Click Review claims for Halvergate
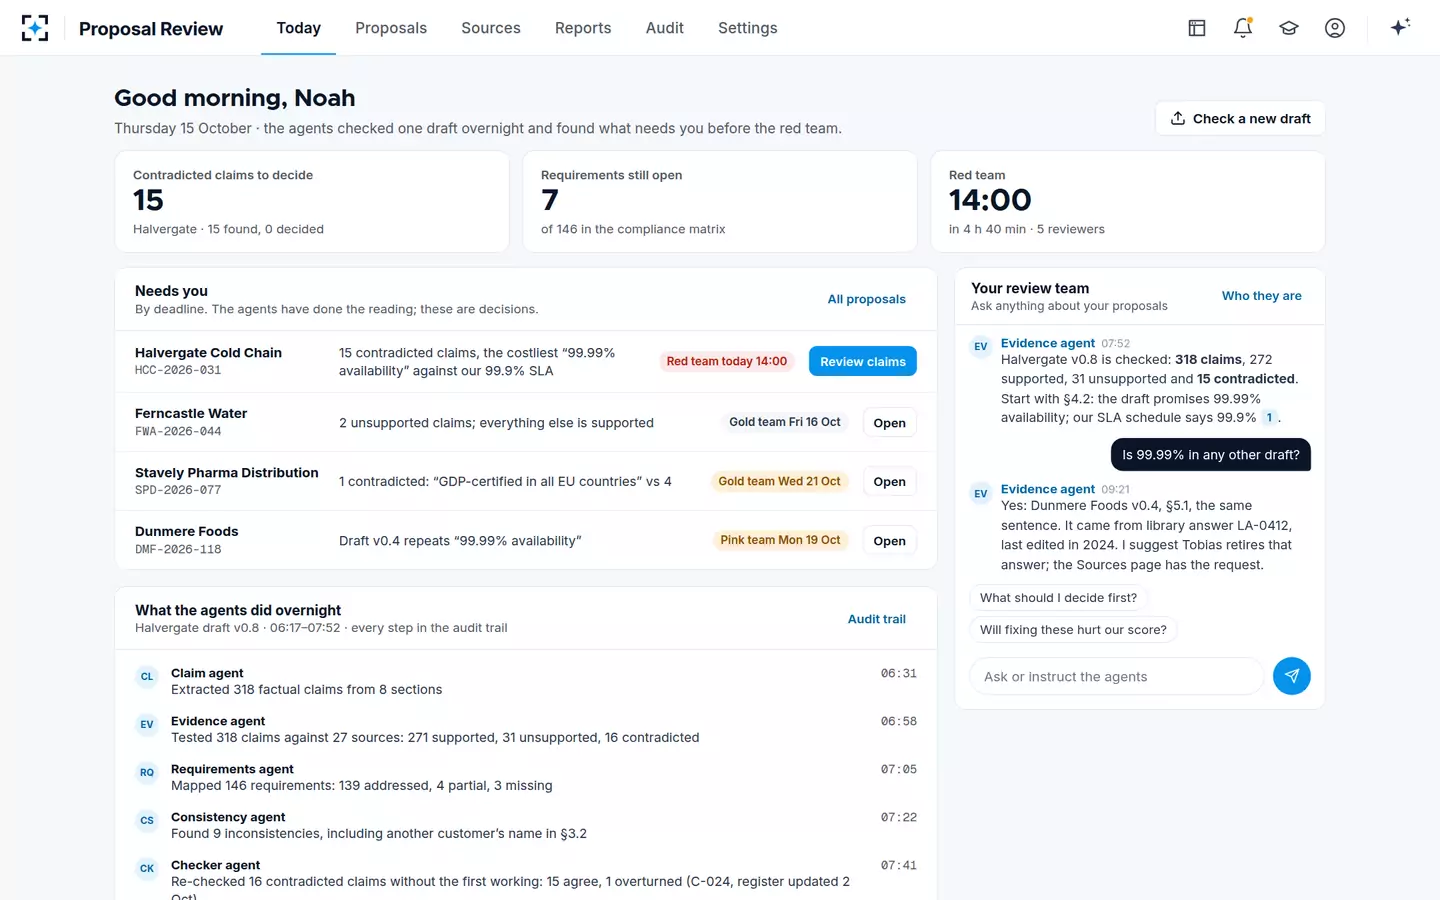This screenshot has height=900, width=1440. coord(863,361)
